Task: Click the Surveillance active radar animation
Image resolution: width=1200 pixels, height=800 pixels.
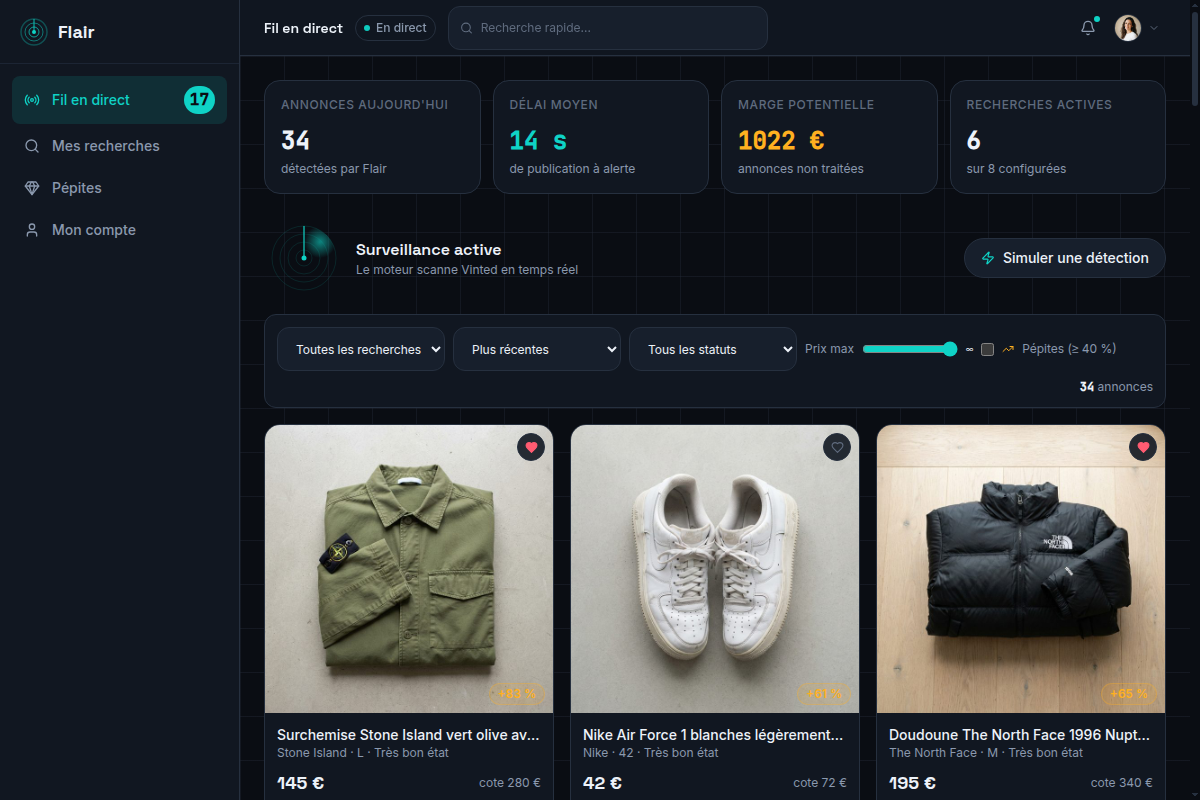Action: point(304,258)
